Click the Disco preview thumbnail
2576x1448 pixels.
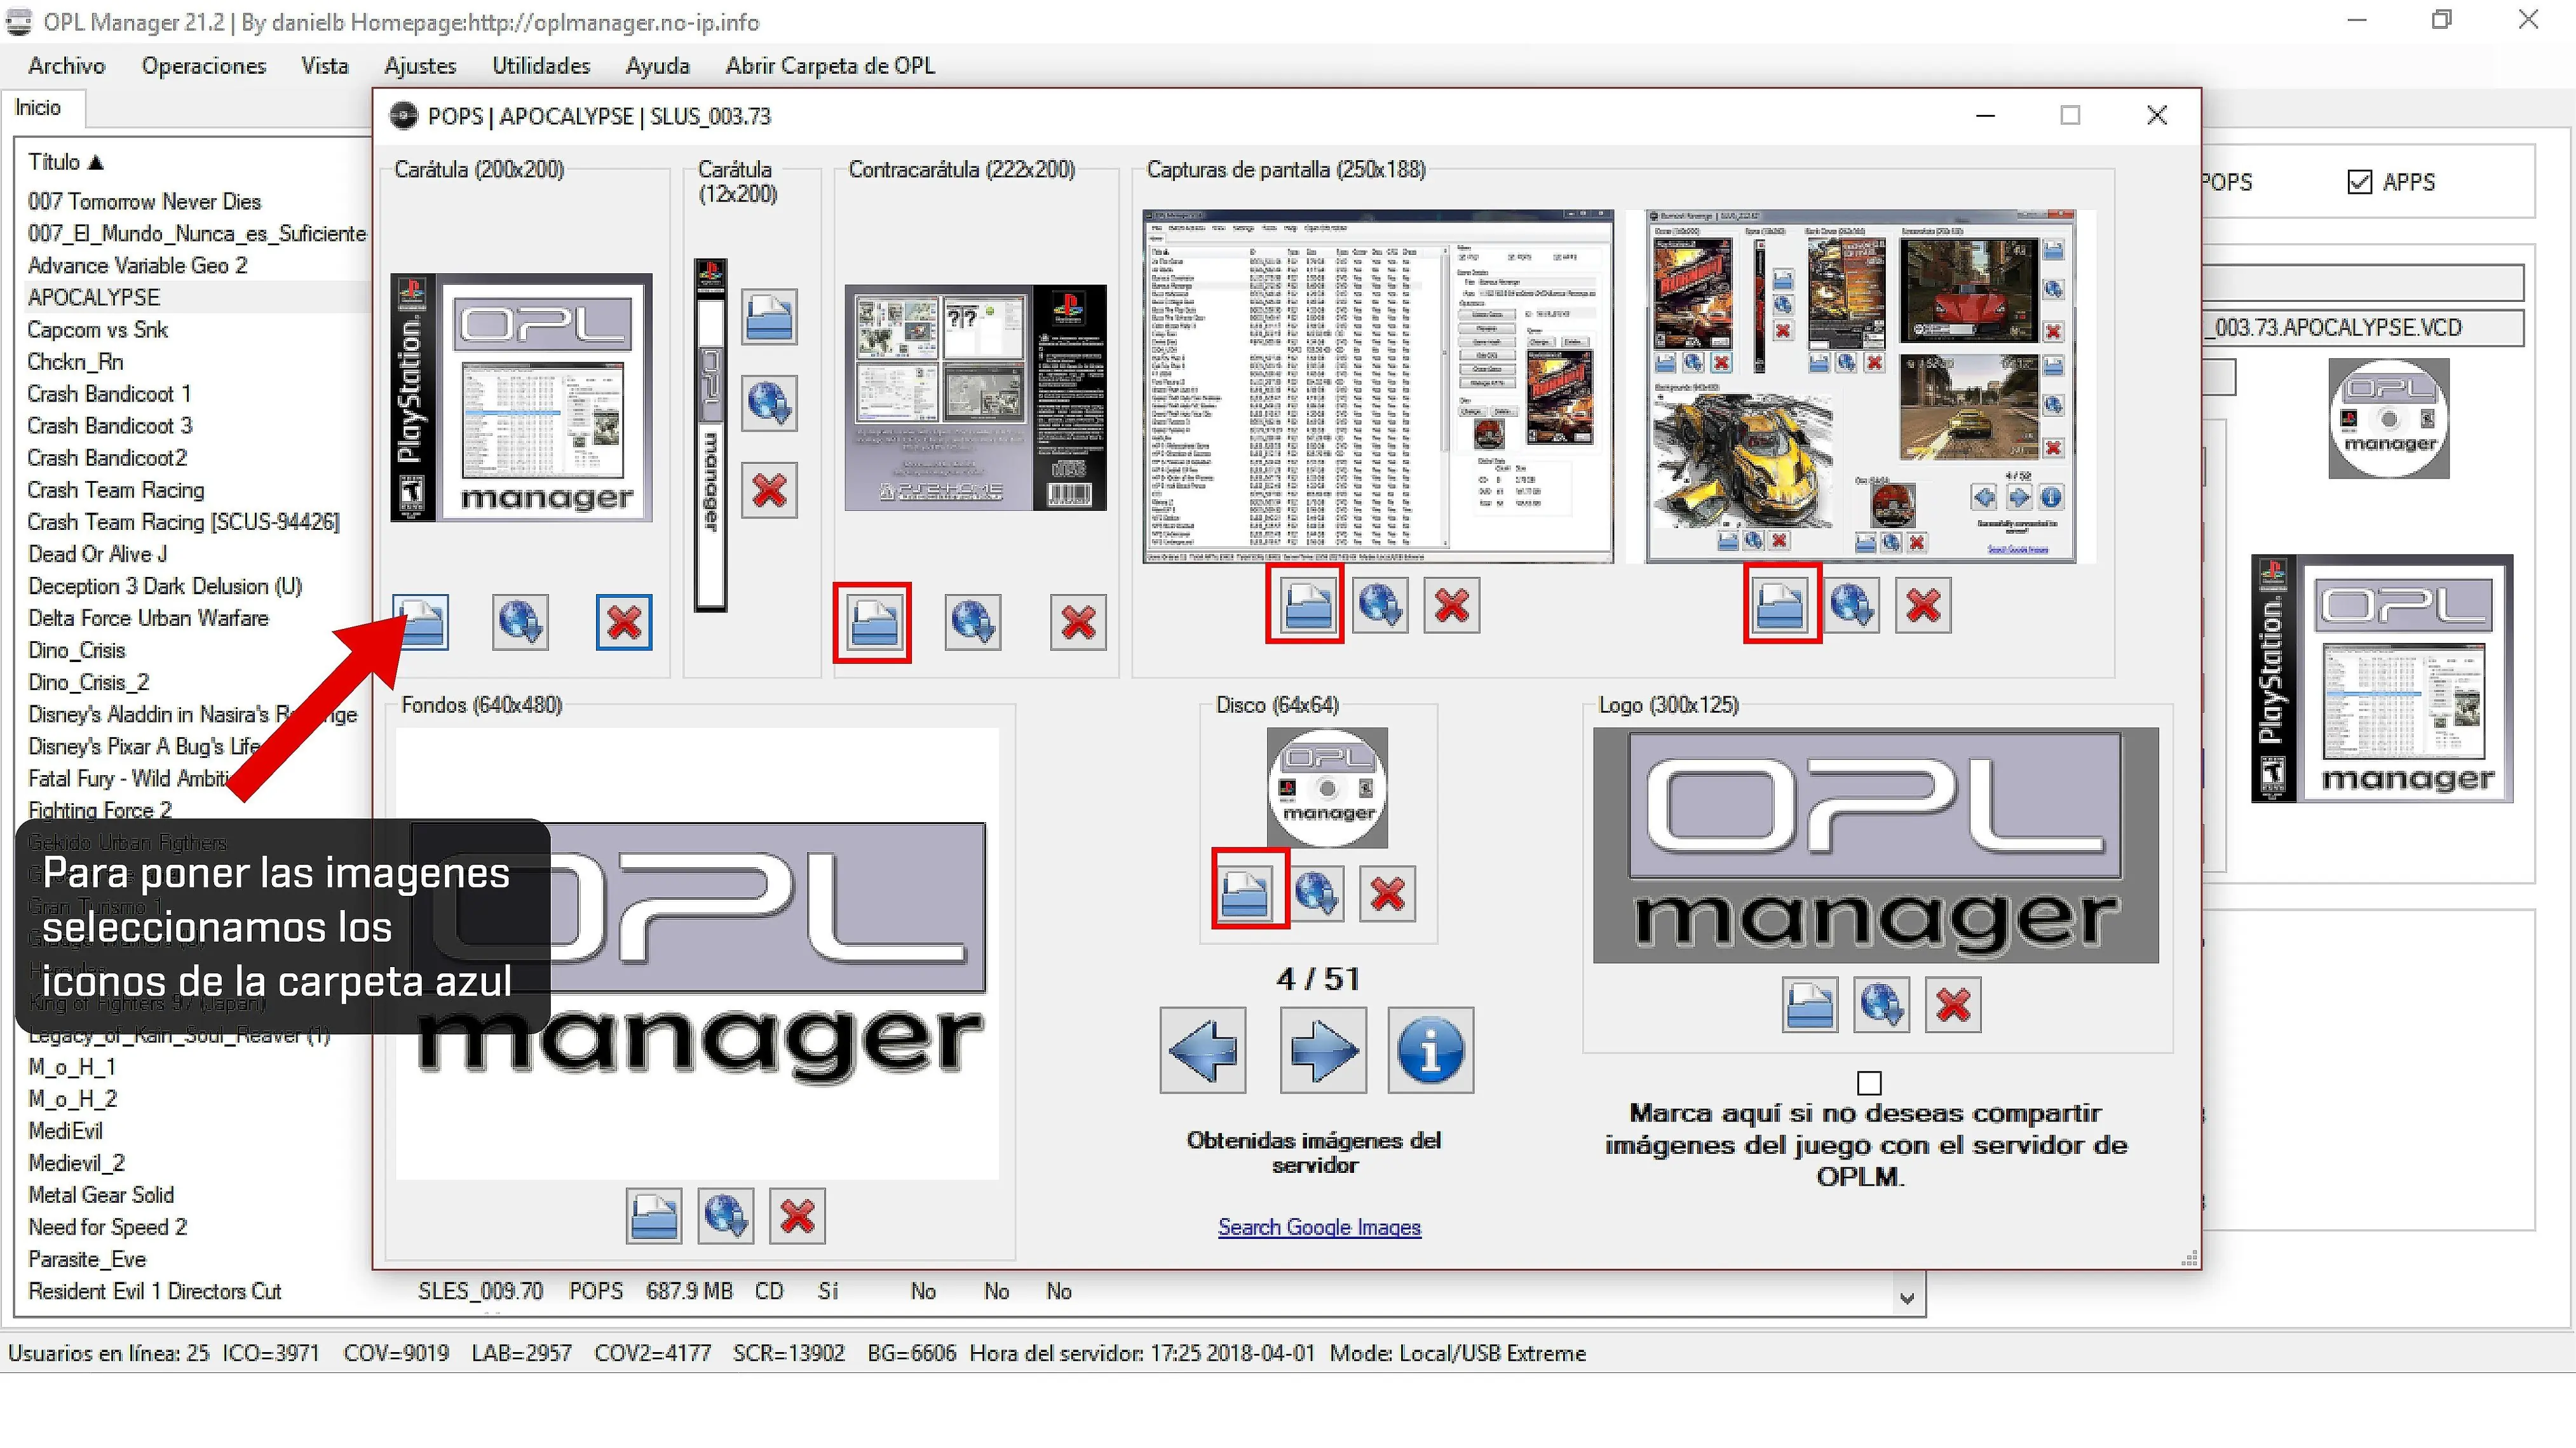(x=1327, y=788)
